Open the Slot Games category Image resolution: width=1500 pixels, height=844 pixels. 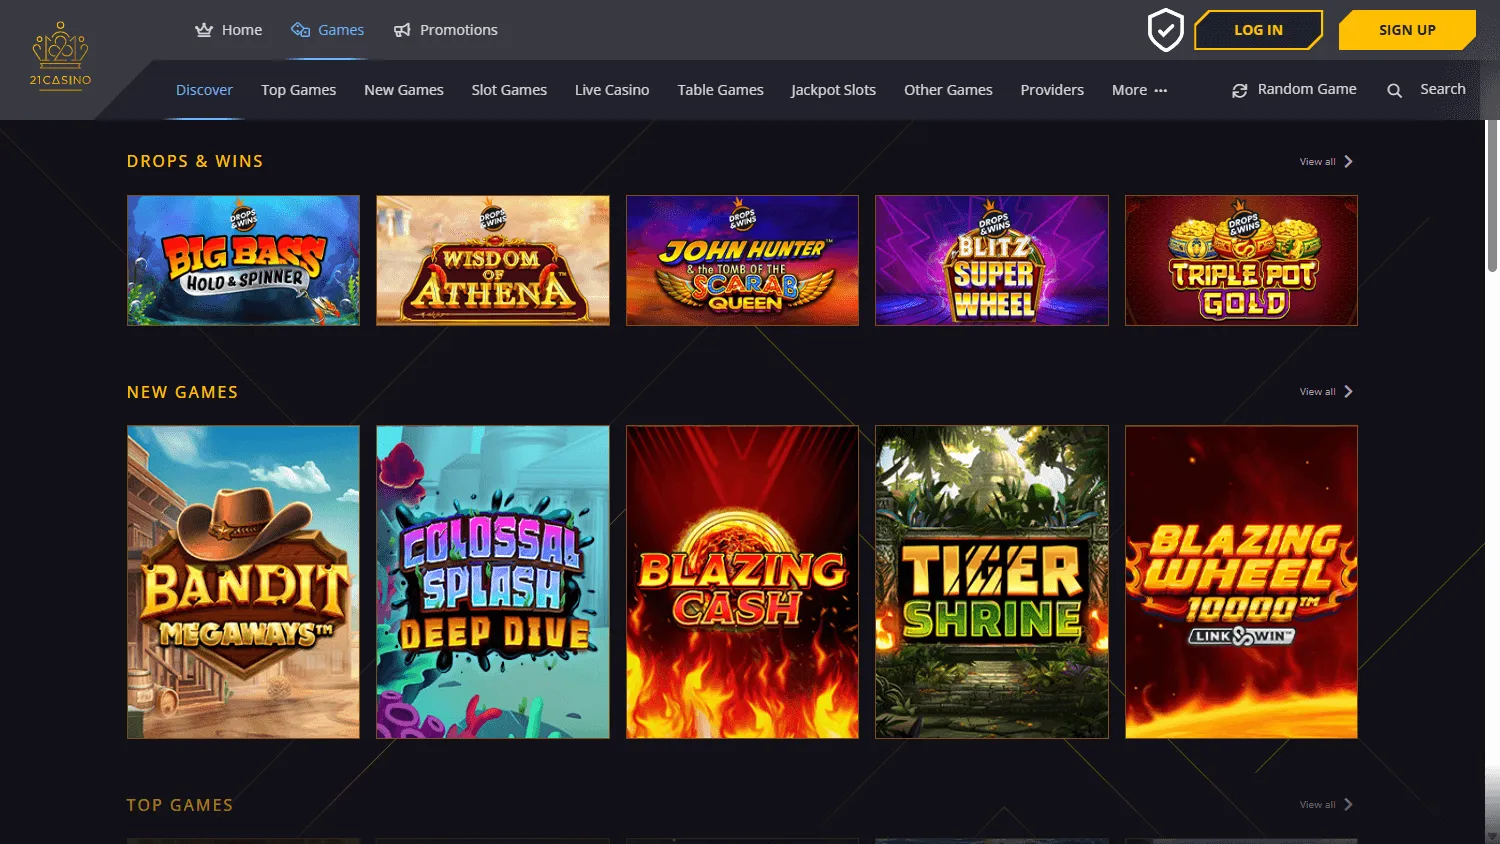coord(509,89)
